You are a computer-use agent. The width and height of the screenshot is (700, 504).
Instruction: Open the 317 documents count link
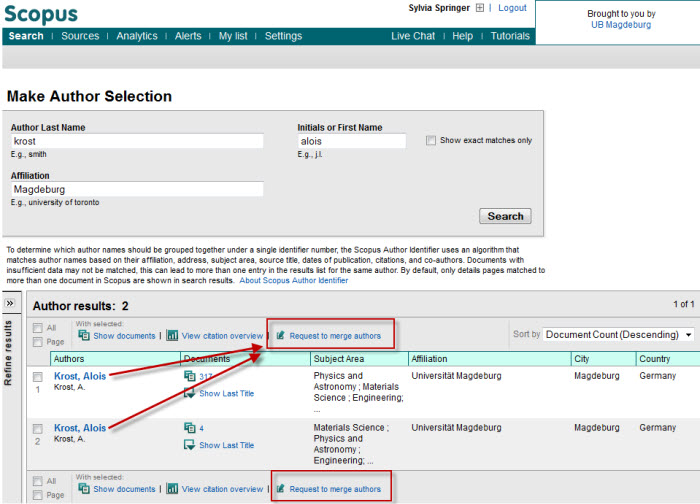tap(206, 377)
